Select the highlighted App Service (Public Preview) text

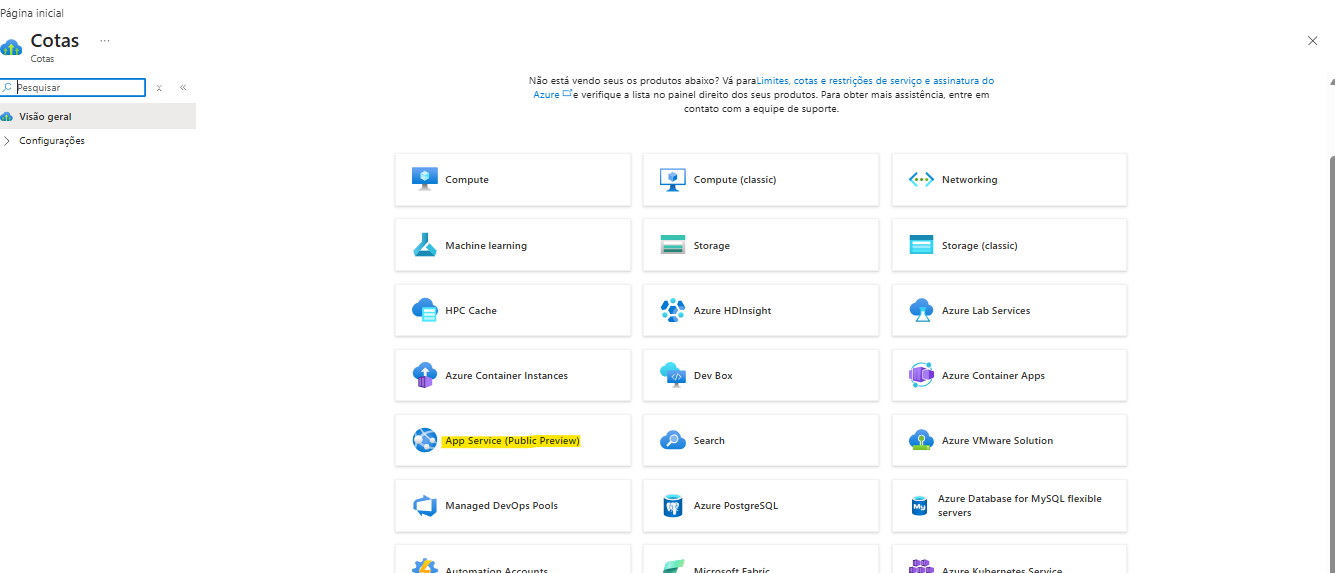(512, 441)
